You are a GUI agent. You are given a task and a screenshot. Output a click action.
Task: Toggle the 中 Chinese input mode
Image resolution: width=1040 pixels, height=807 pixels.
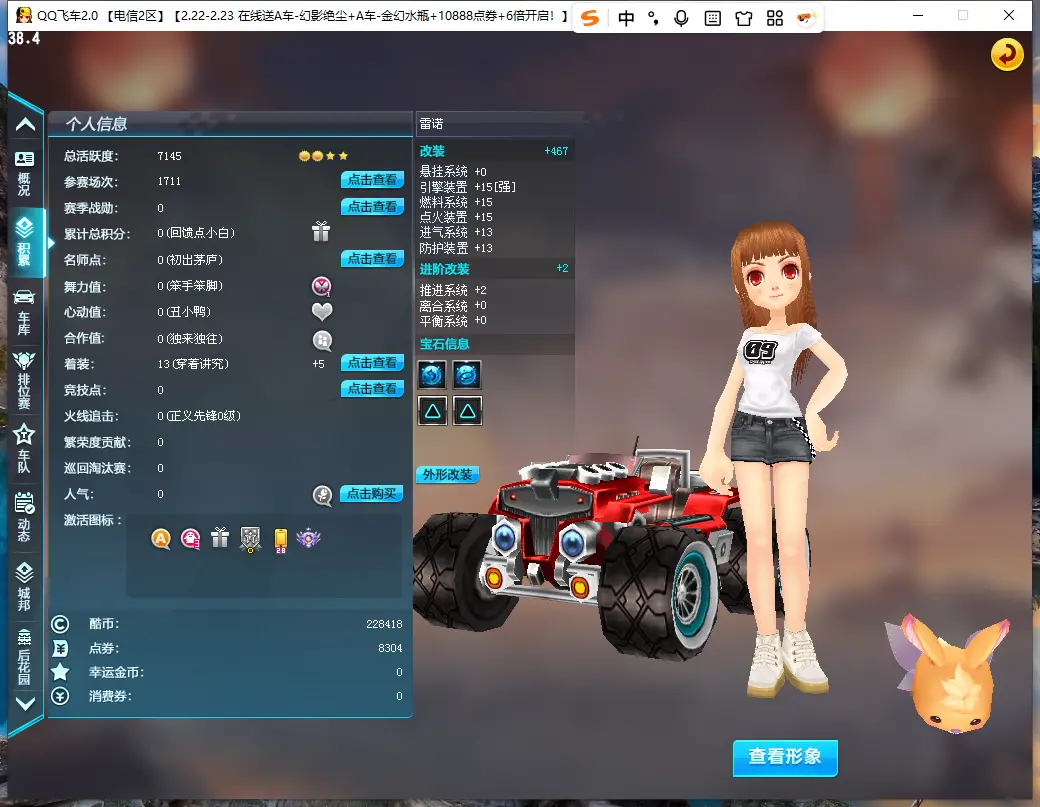[x=625, y=18]
